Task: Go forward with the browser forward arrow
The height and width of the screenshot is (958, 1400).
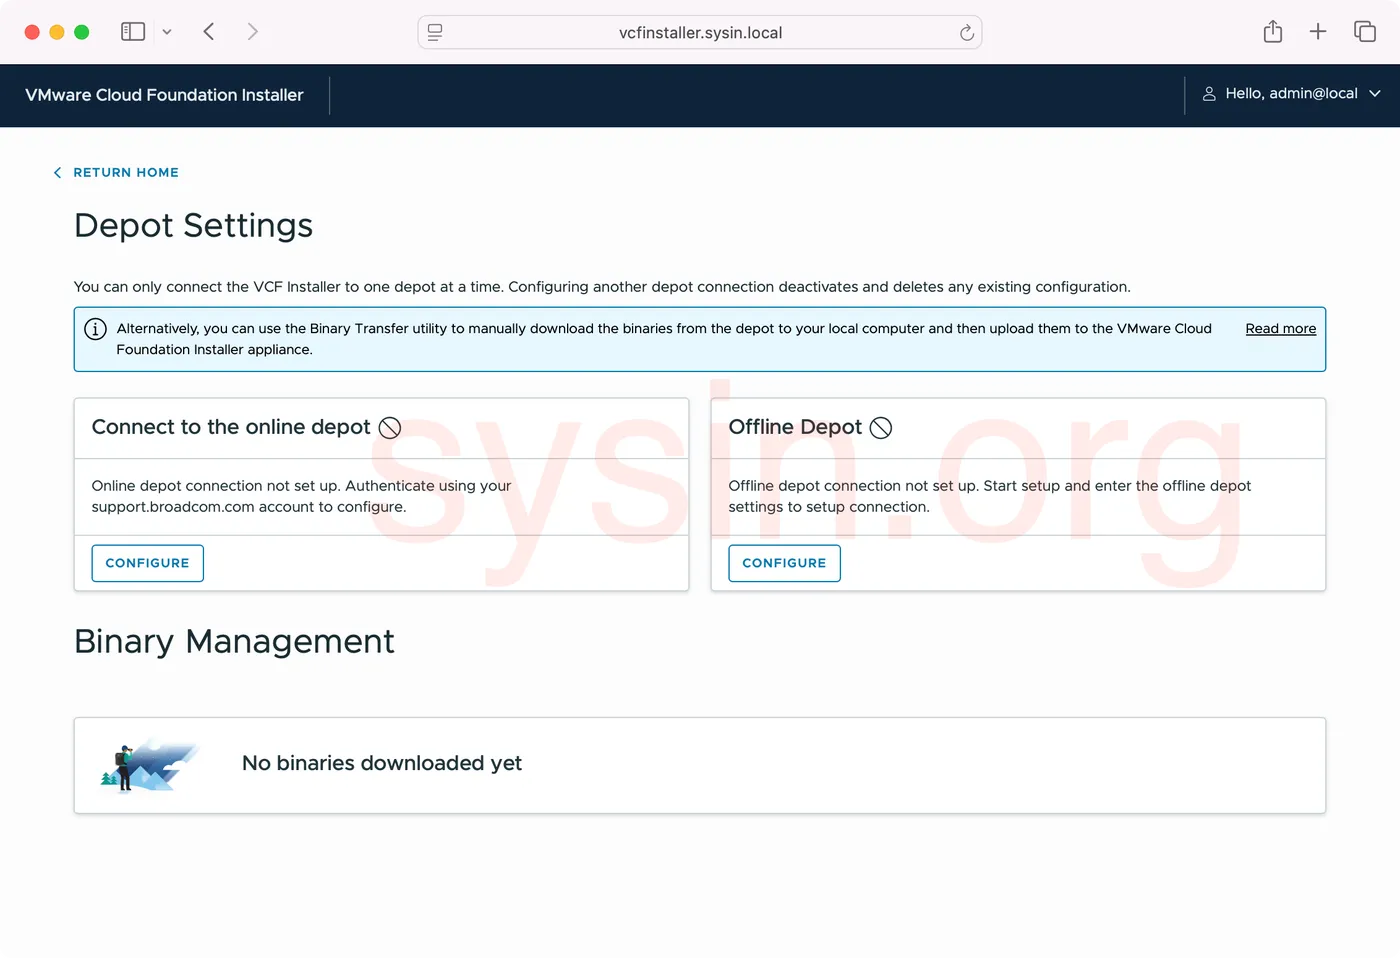Action: click(253, 32)
